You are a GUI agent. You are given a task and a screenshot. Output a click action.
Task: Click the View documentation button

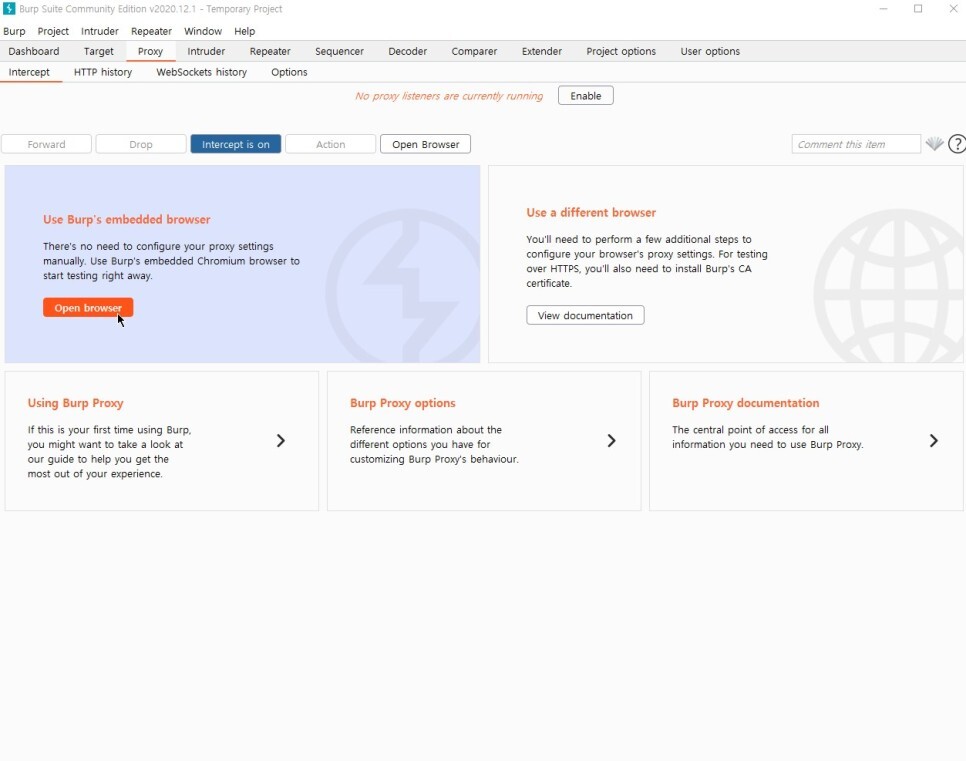[585, 315]
